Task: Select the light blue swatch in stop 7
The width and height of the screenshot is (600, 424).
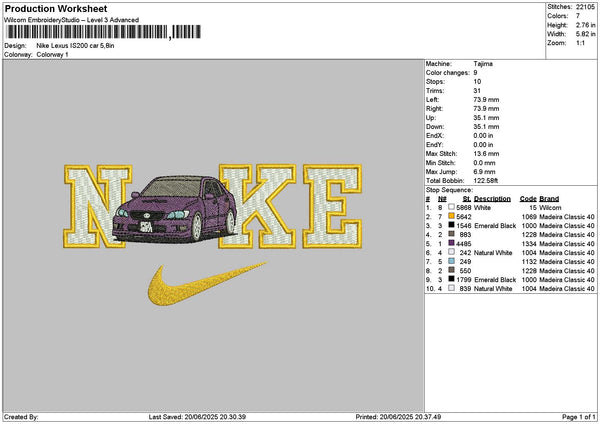Action: (452, 261)
